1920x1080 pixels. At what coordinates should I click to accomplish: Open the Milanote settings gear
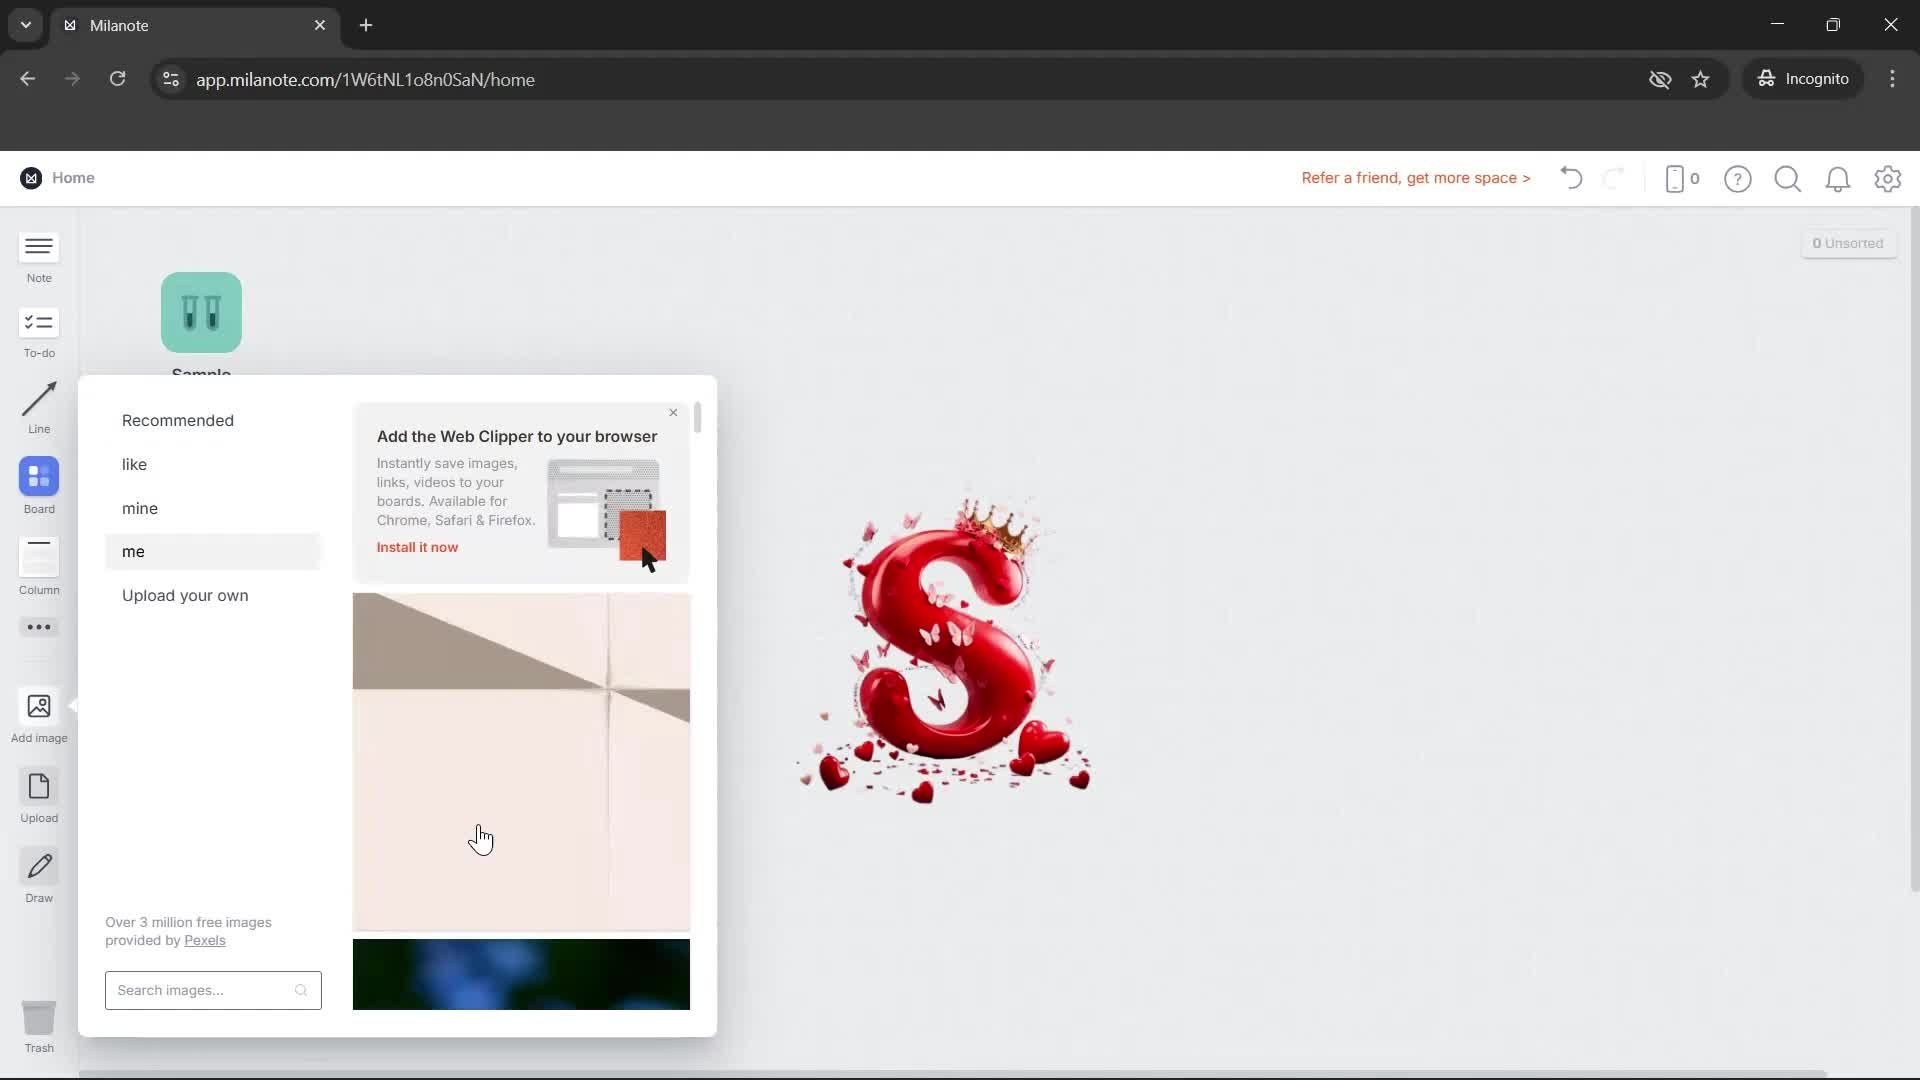coord(1888,179)
